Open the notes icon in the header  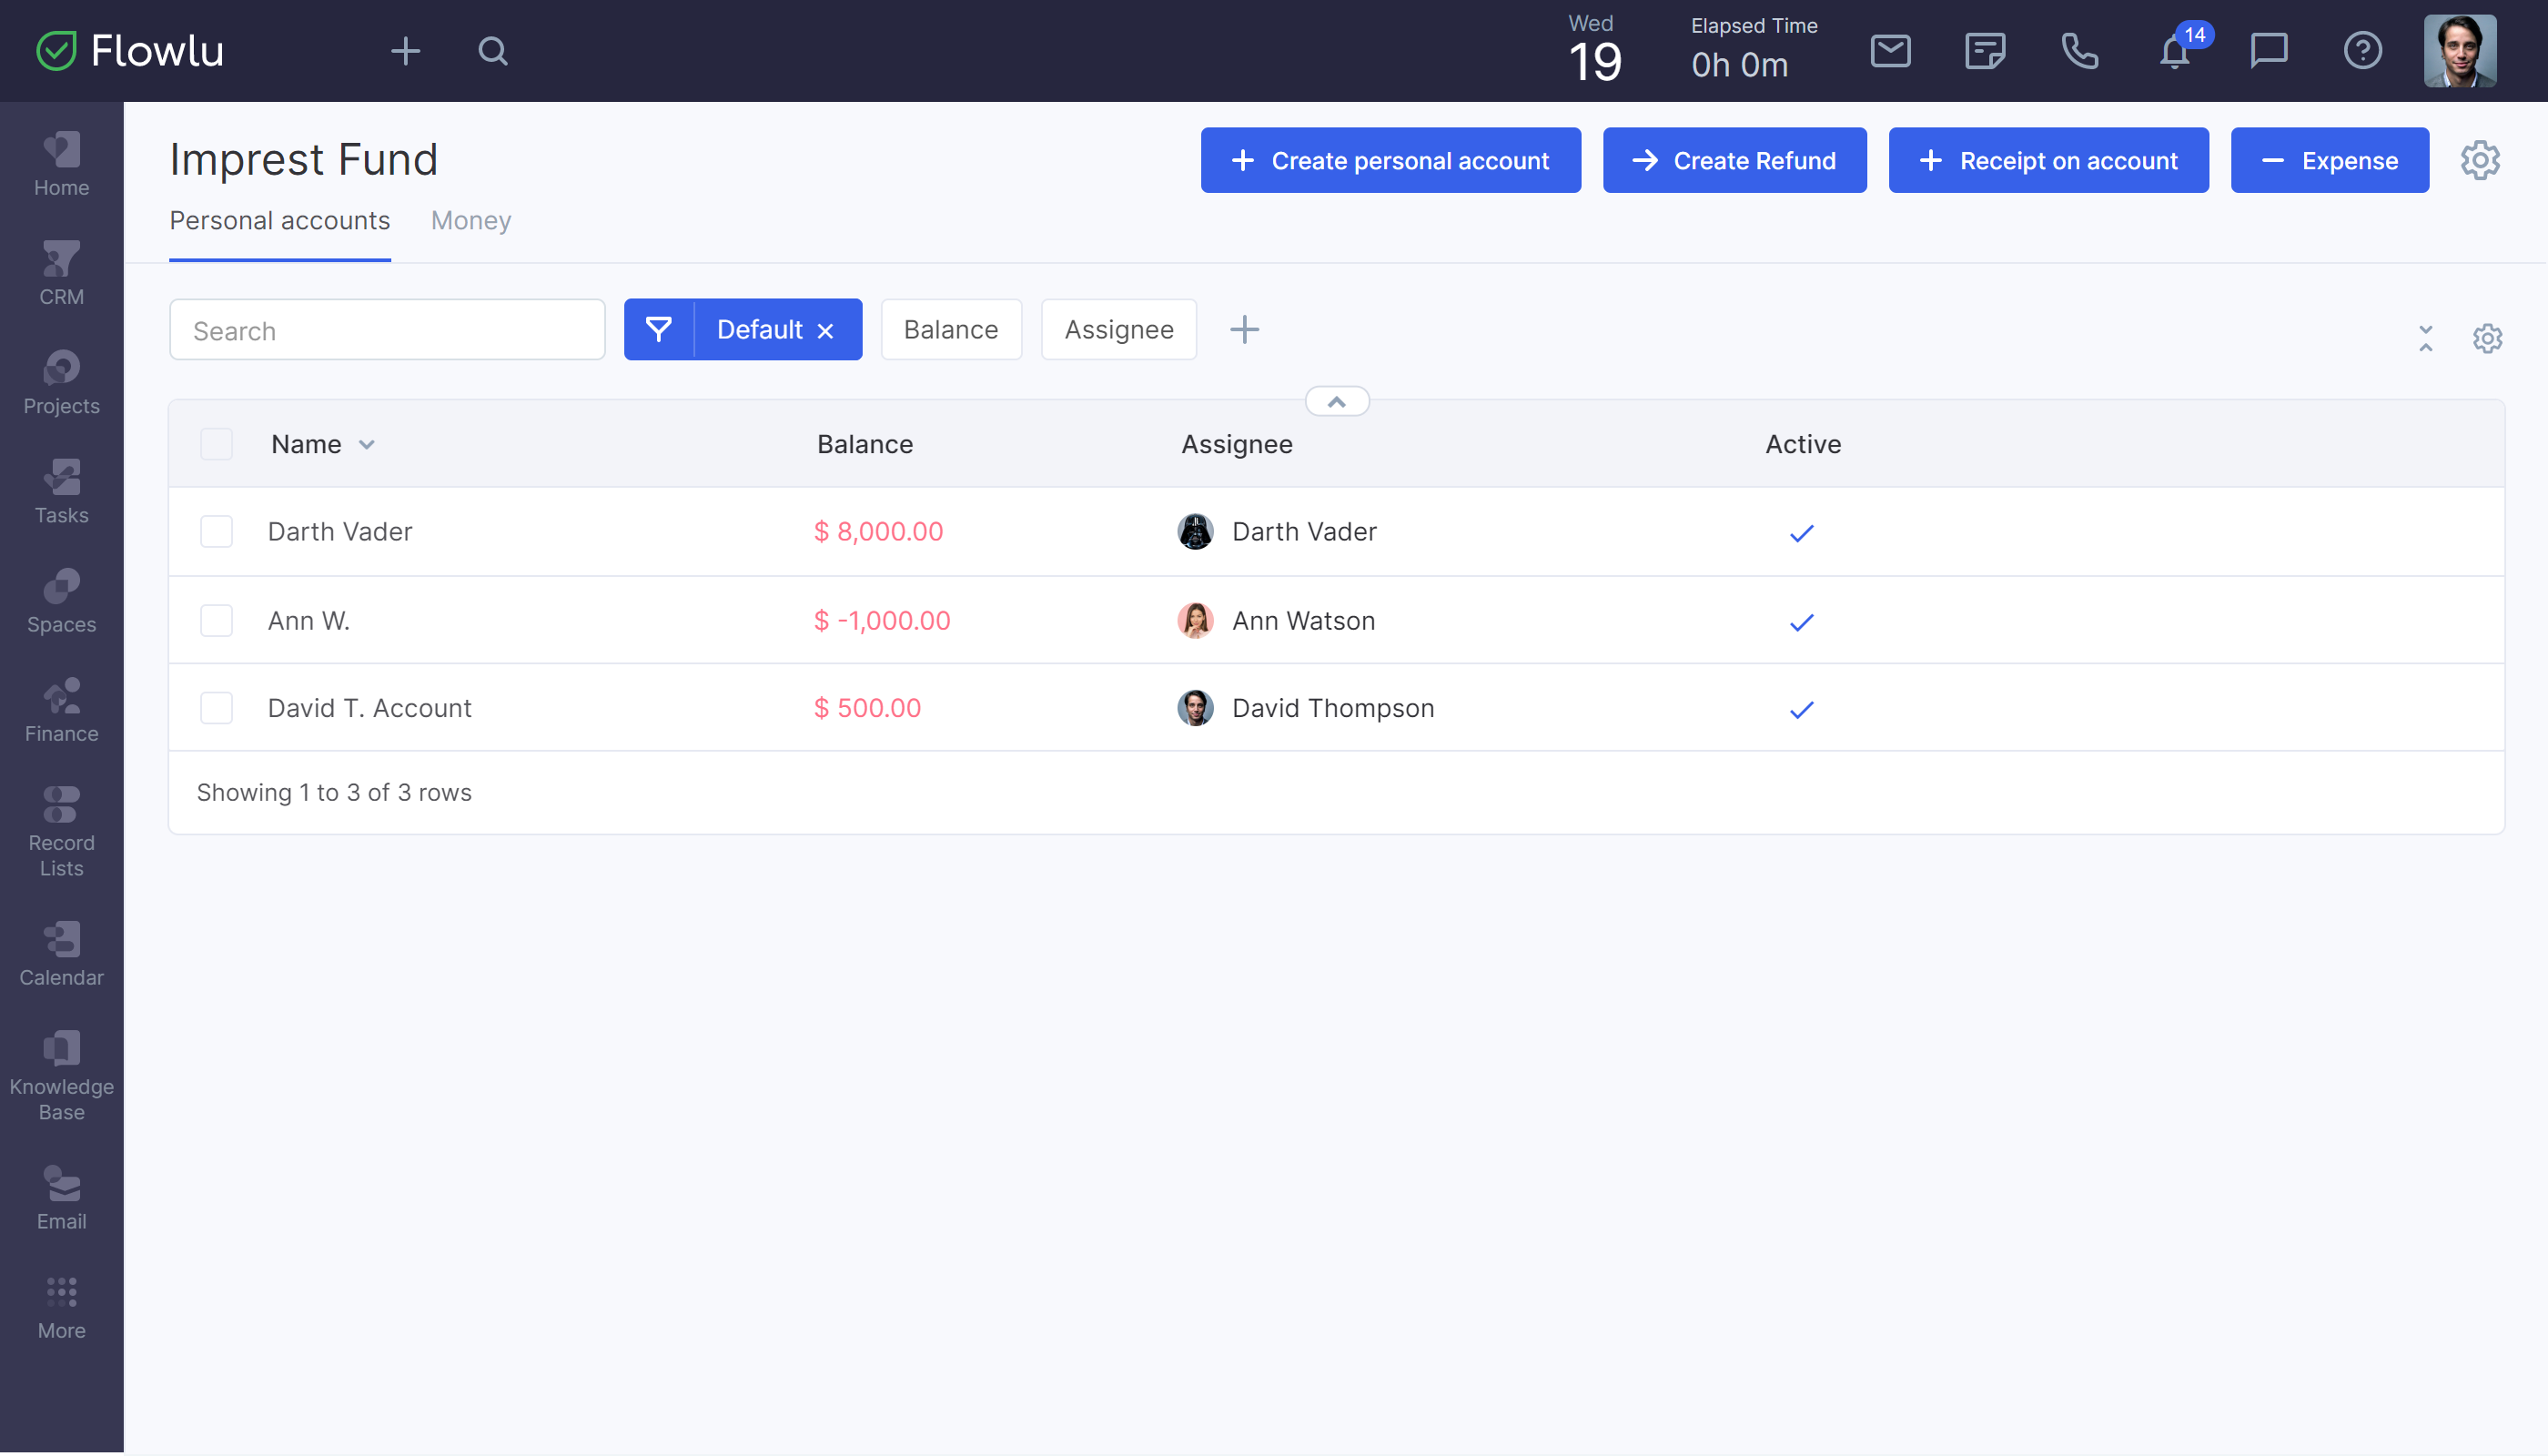(x=1984, y=51)
